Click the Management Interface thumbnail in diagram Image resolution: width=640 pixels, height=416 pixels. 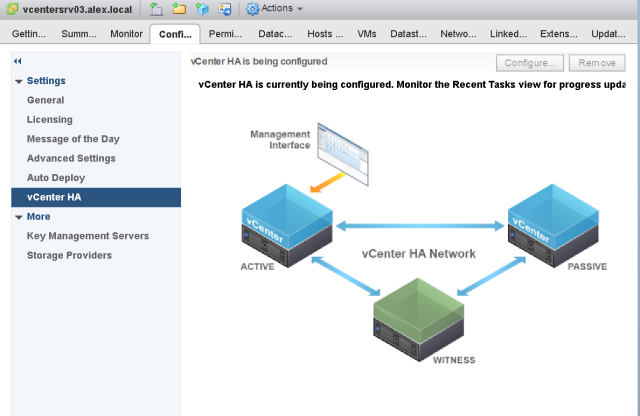click(x=343, y=154)
